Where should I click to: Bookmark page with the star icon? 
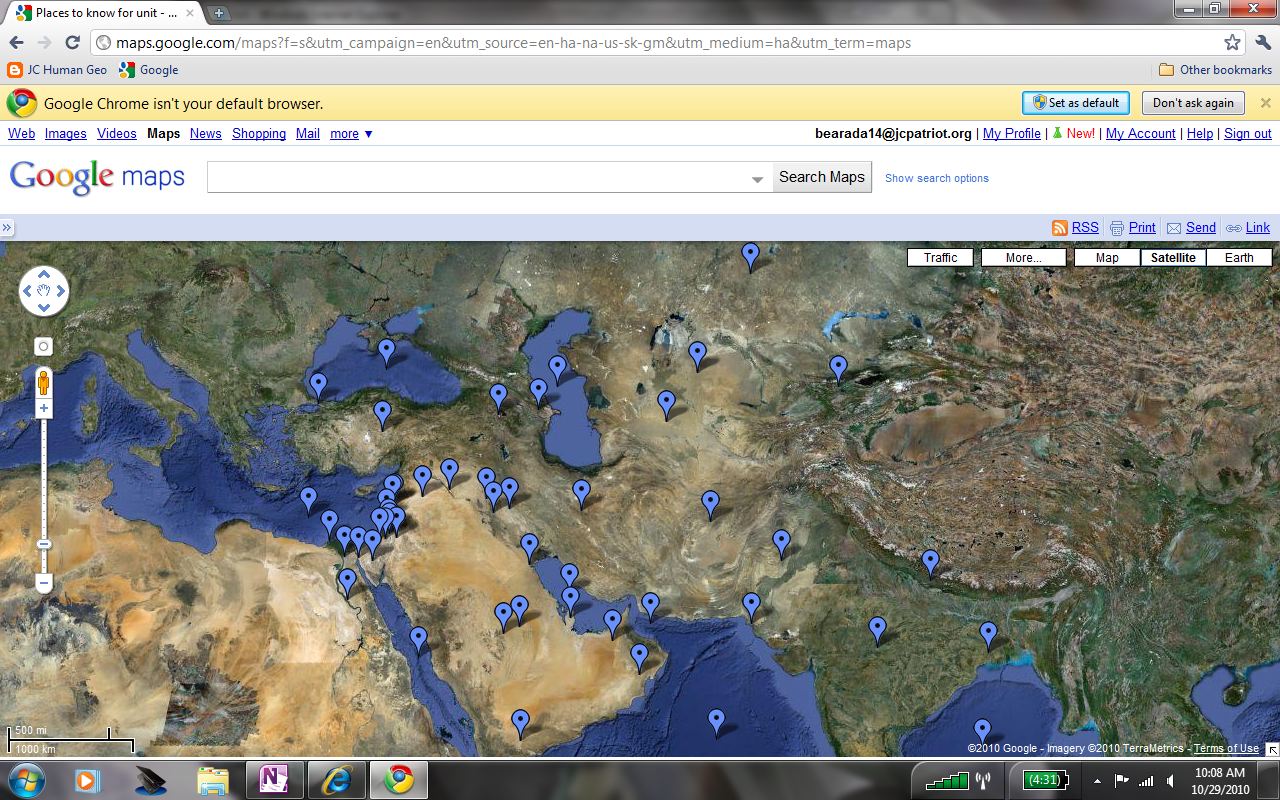(x=1233, y=43)
